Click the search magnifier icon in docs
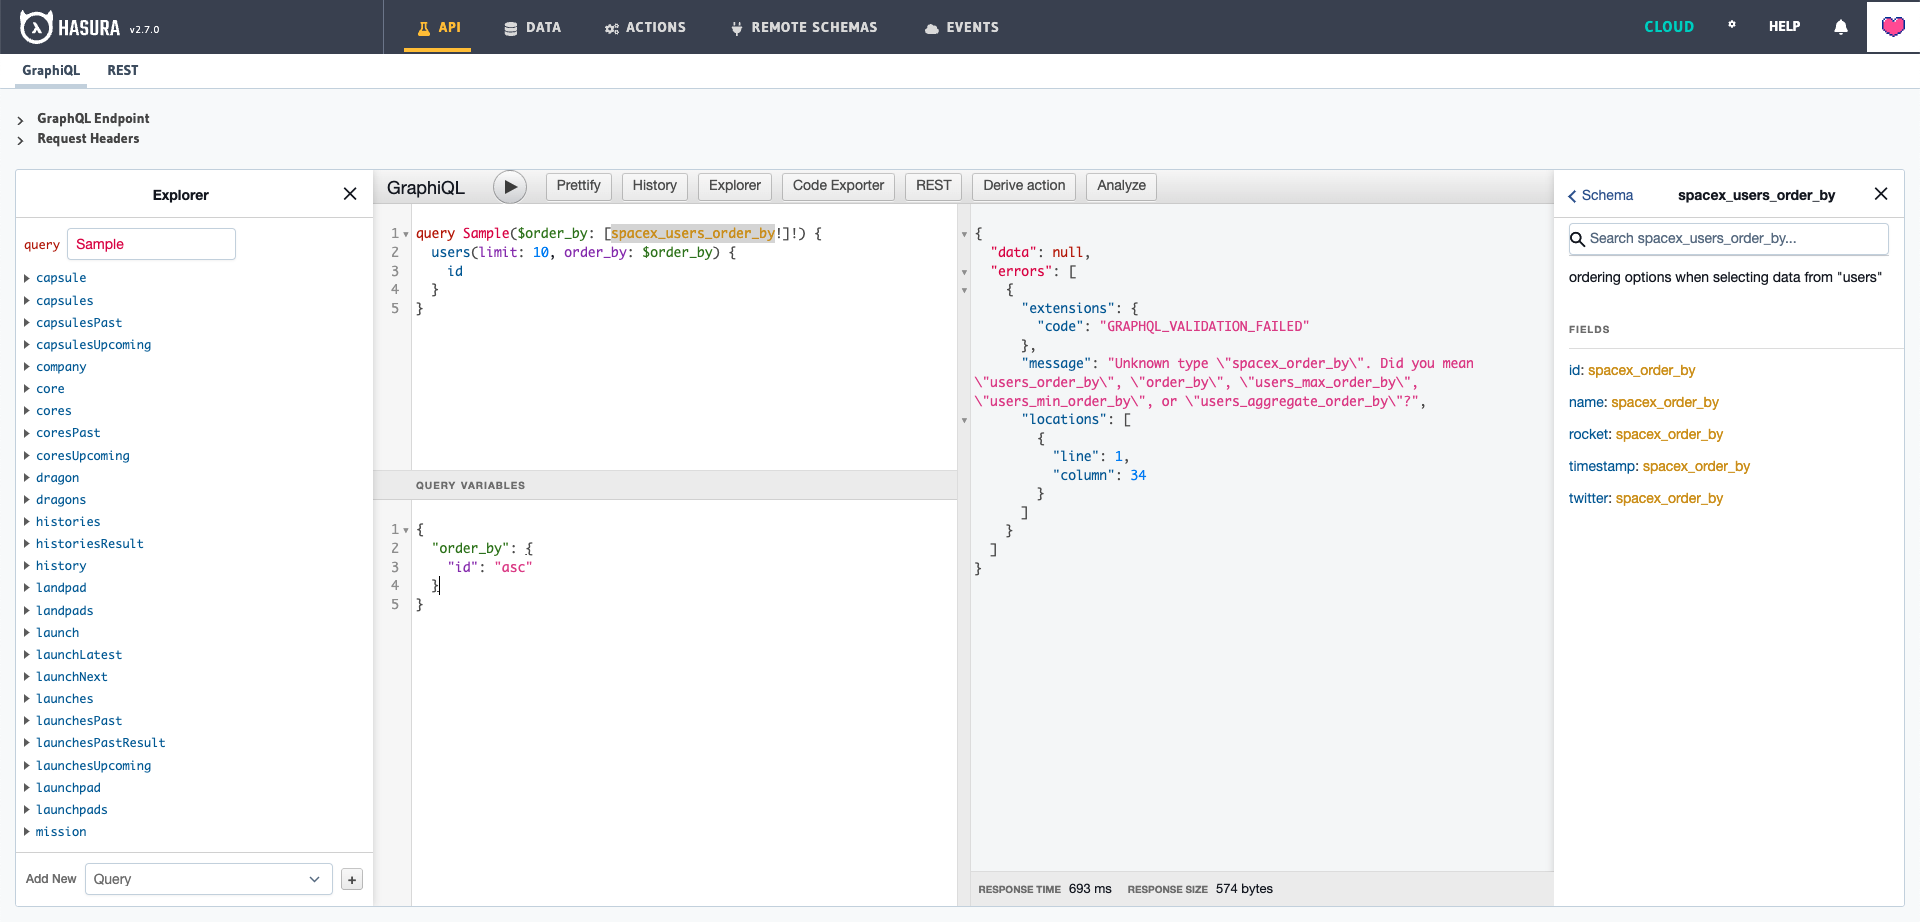Image resolution: width=1920 pixels, height=922 pixels. pyautogui.click(x=1578, y=239)
